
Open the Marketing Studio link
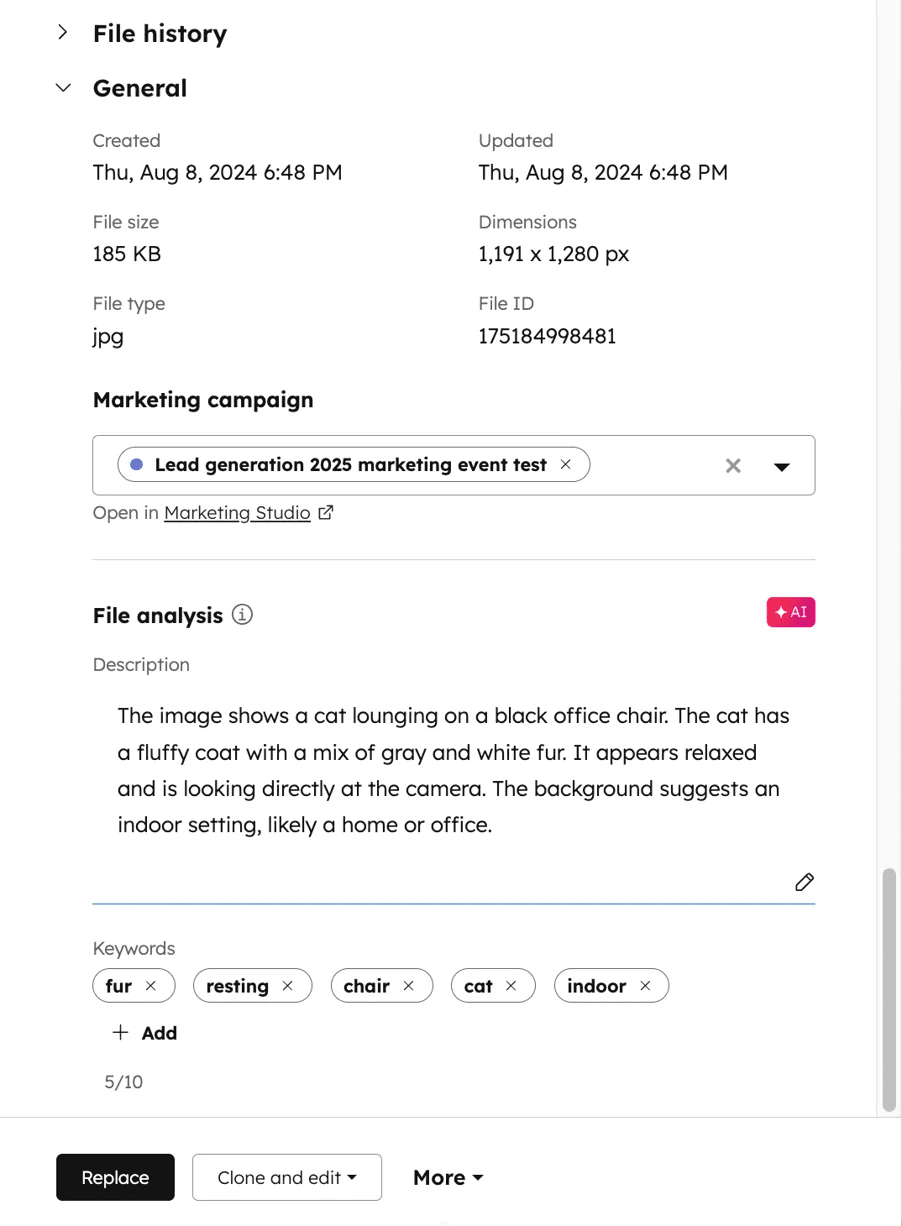(x=237, y=512)
